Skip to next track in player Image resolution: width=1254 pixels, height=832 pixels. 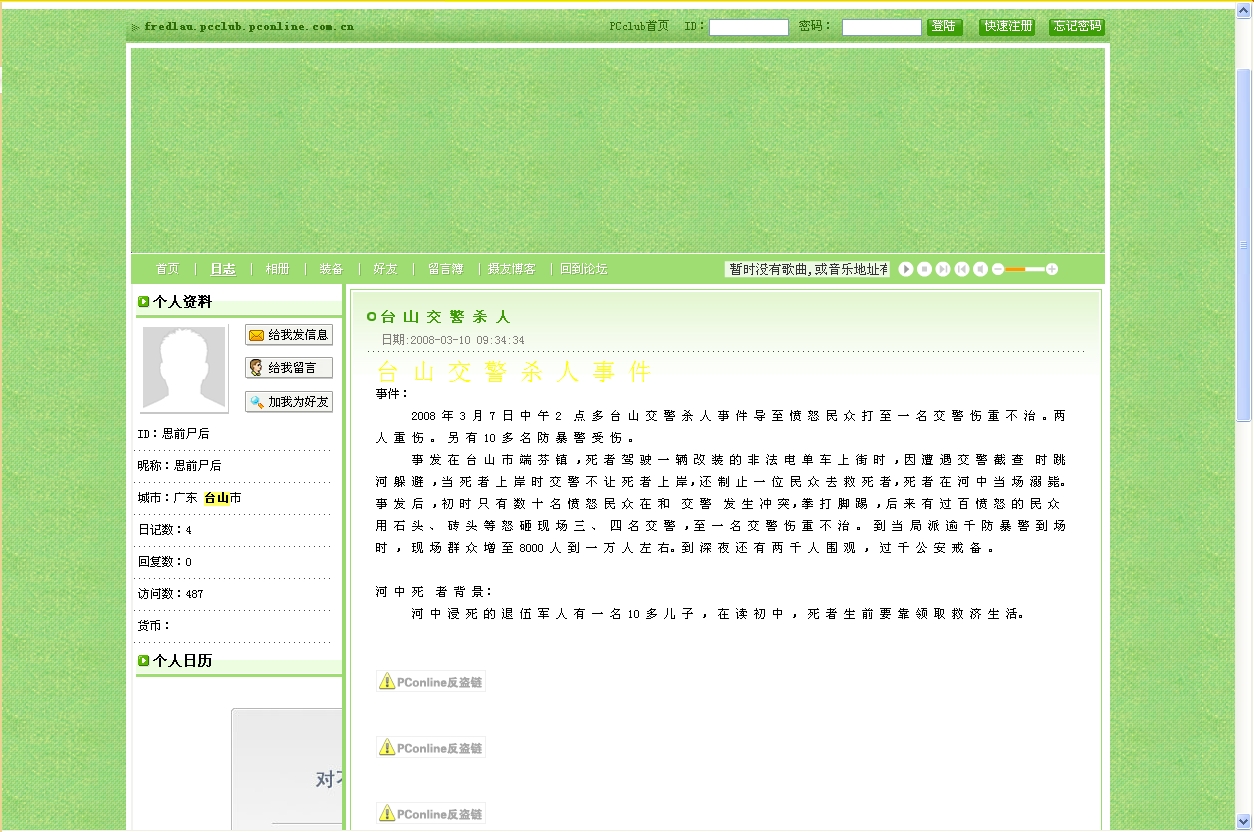[x=943, y=269]
